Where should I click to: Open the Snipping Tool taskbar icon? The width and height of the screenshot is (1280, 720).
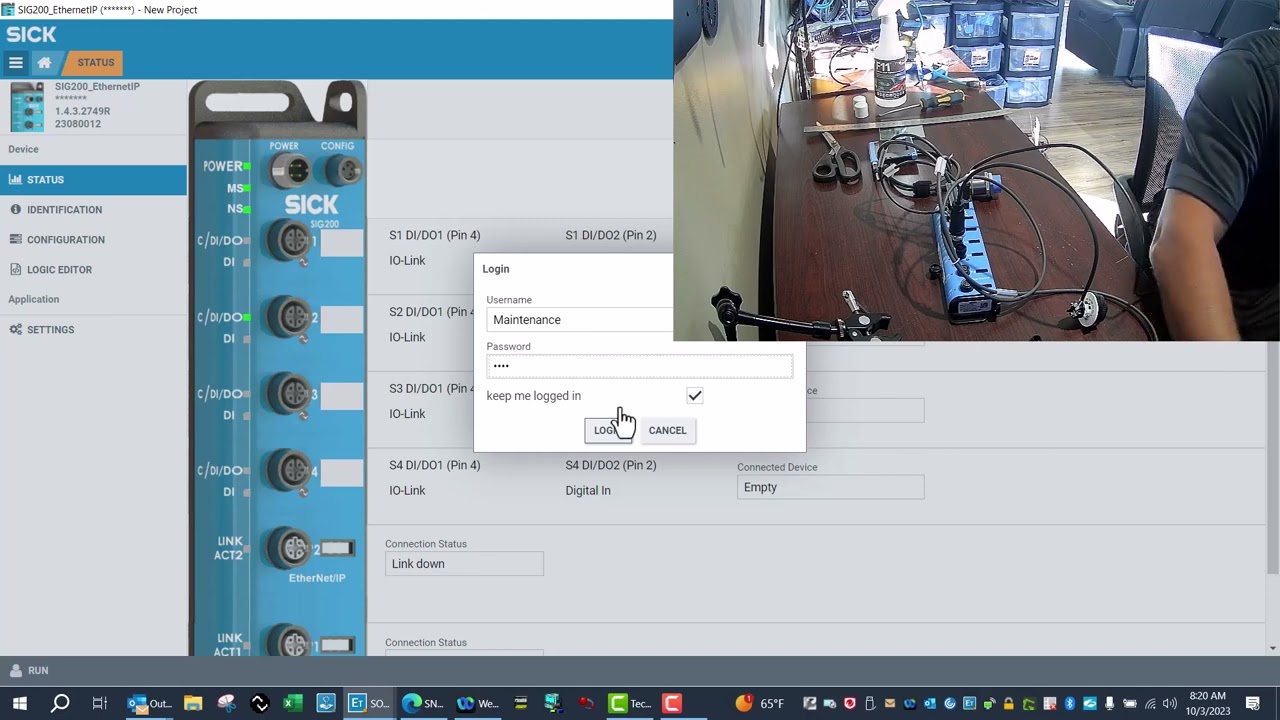pos(226,703)
